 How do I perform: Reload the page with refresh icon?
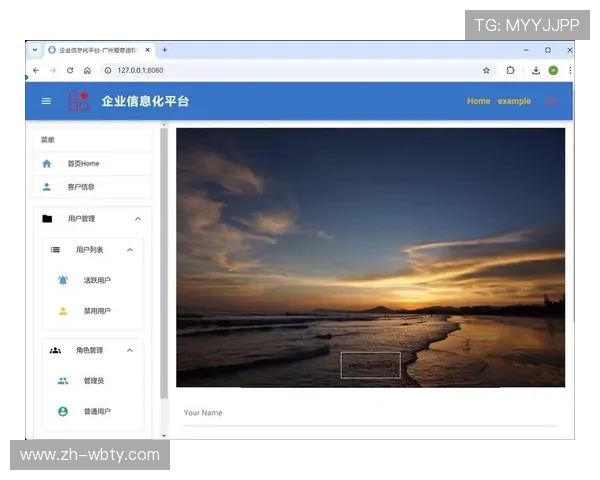coord(70,70)
